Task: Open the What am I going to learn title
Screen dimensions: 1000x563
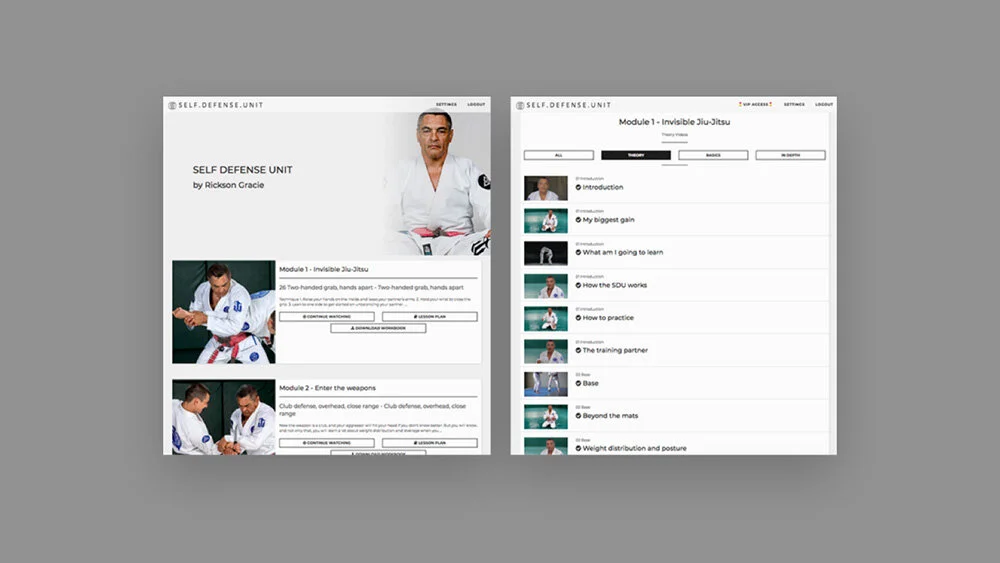Action: point(622,252)
